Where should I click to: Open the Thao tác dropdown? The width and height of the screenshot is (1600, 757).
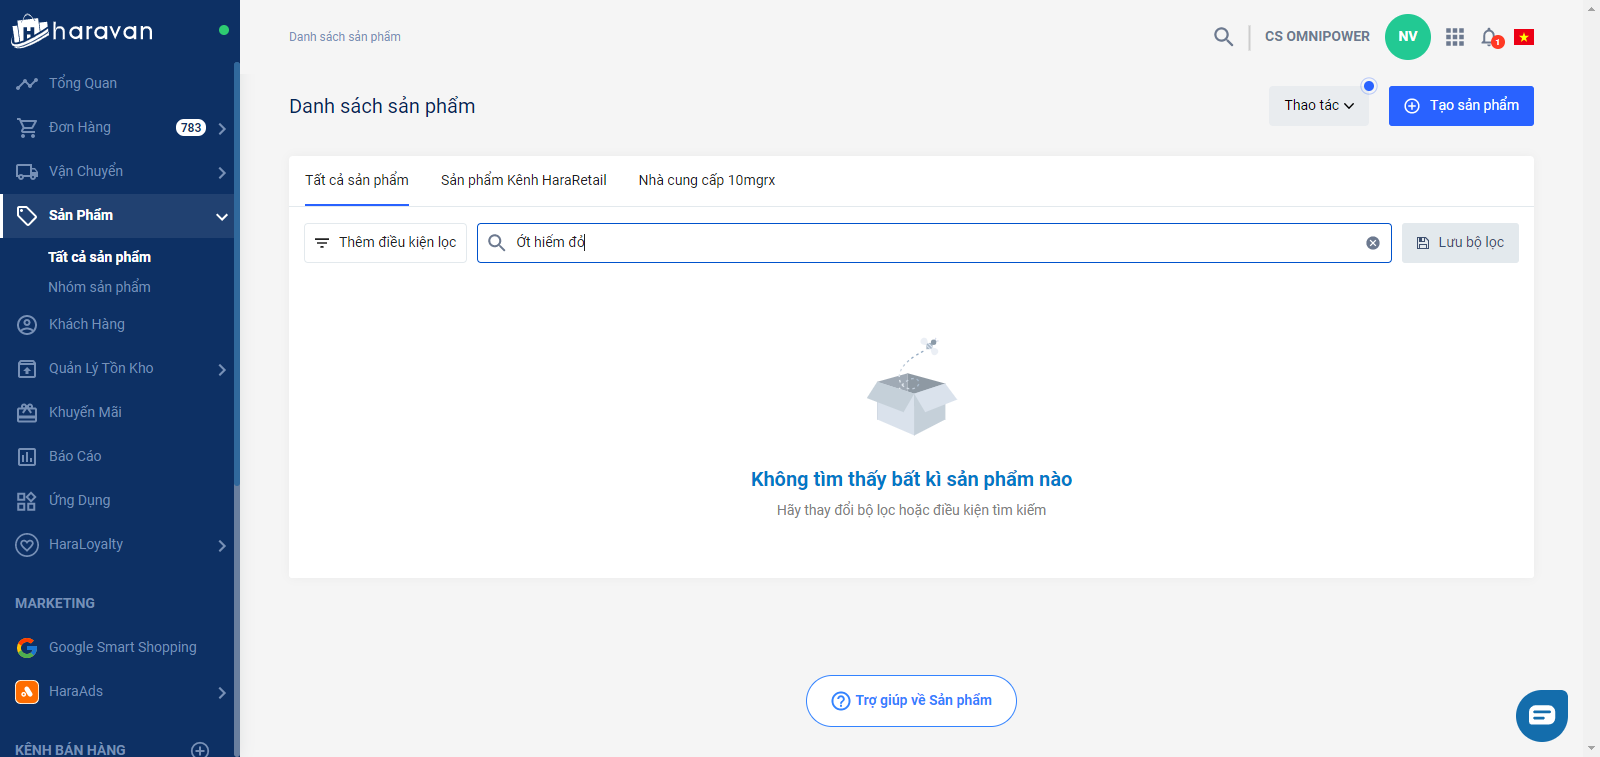[x=1318, y=106]
